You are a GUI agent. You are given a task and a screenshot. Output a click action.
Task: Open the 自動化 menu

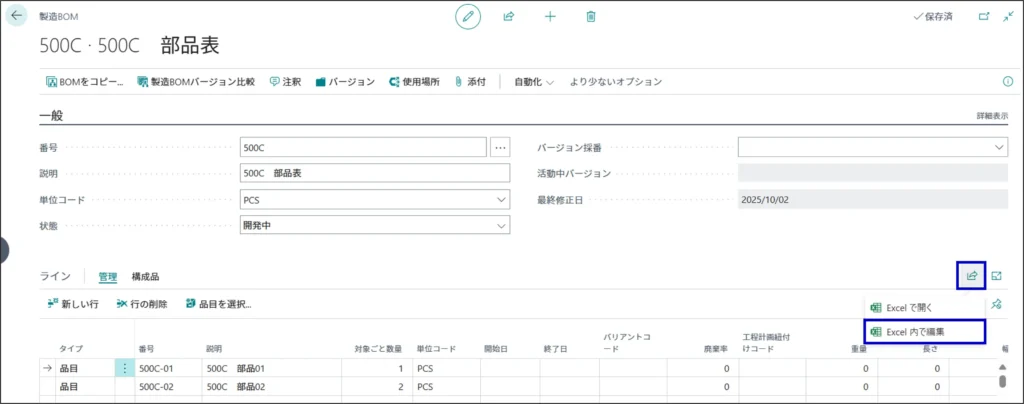click(x=534, y=82)
